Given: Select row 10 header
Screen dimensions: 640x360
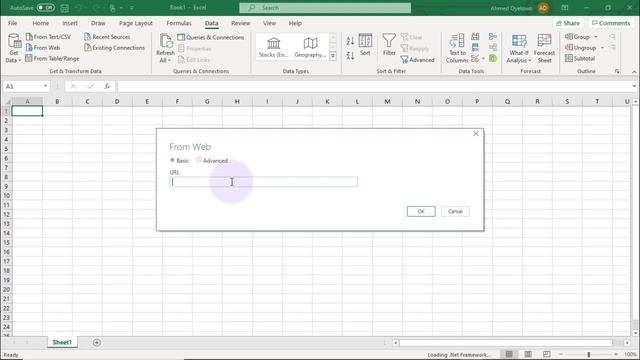Looking at the screenshot, I should 6,196.
